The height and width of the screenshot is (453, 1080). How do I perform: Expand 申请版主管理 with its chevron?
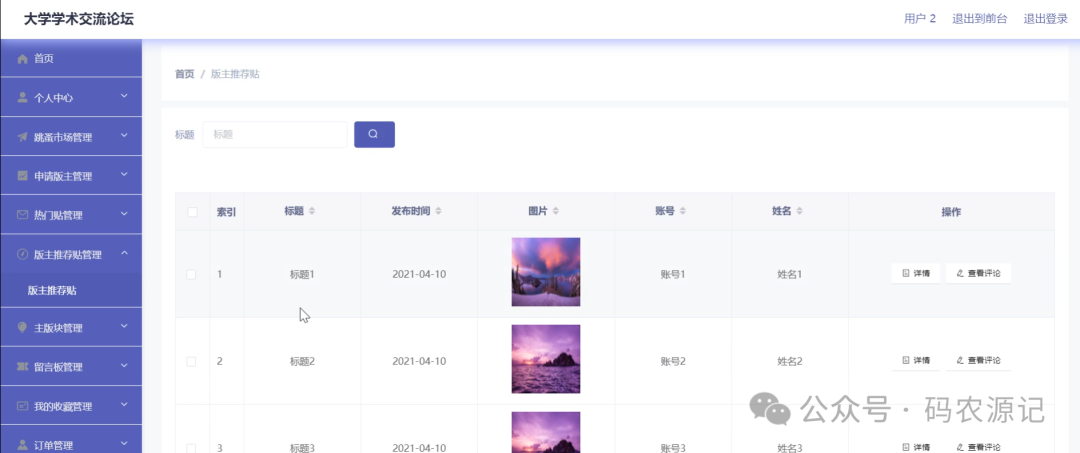point(124,175)
